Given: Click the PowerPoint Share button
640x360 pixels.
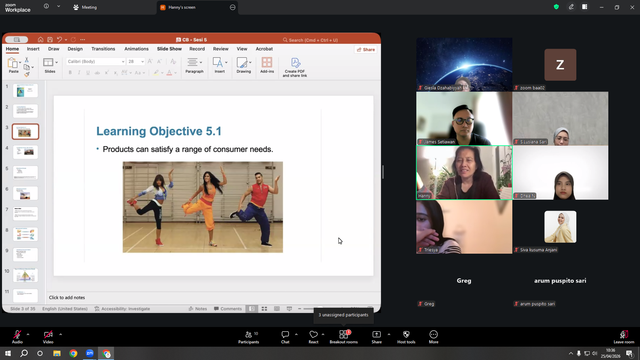Looking at the screenshot, I should (366, 50).
